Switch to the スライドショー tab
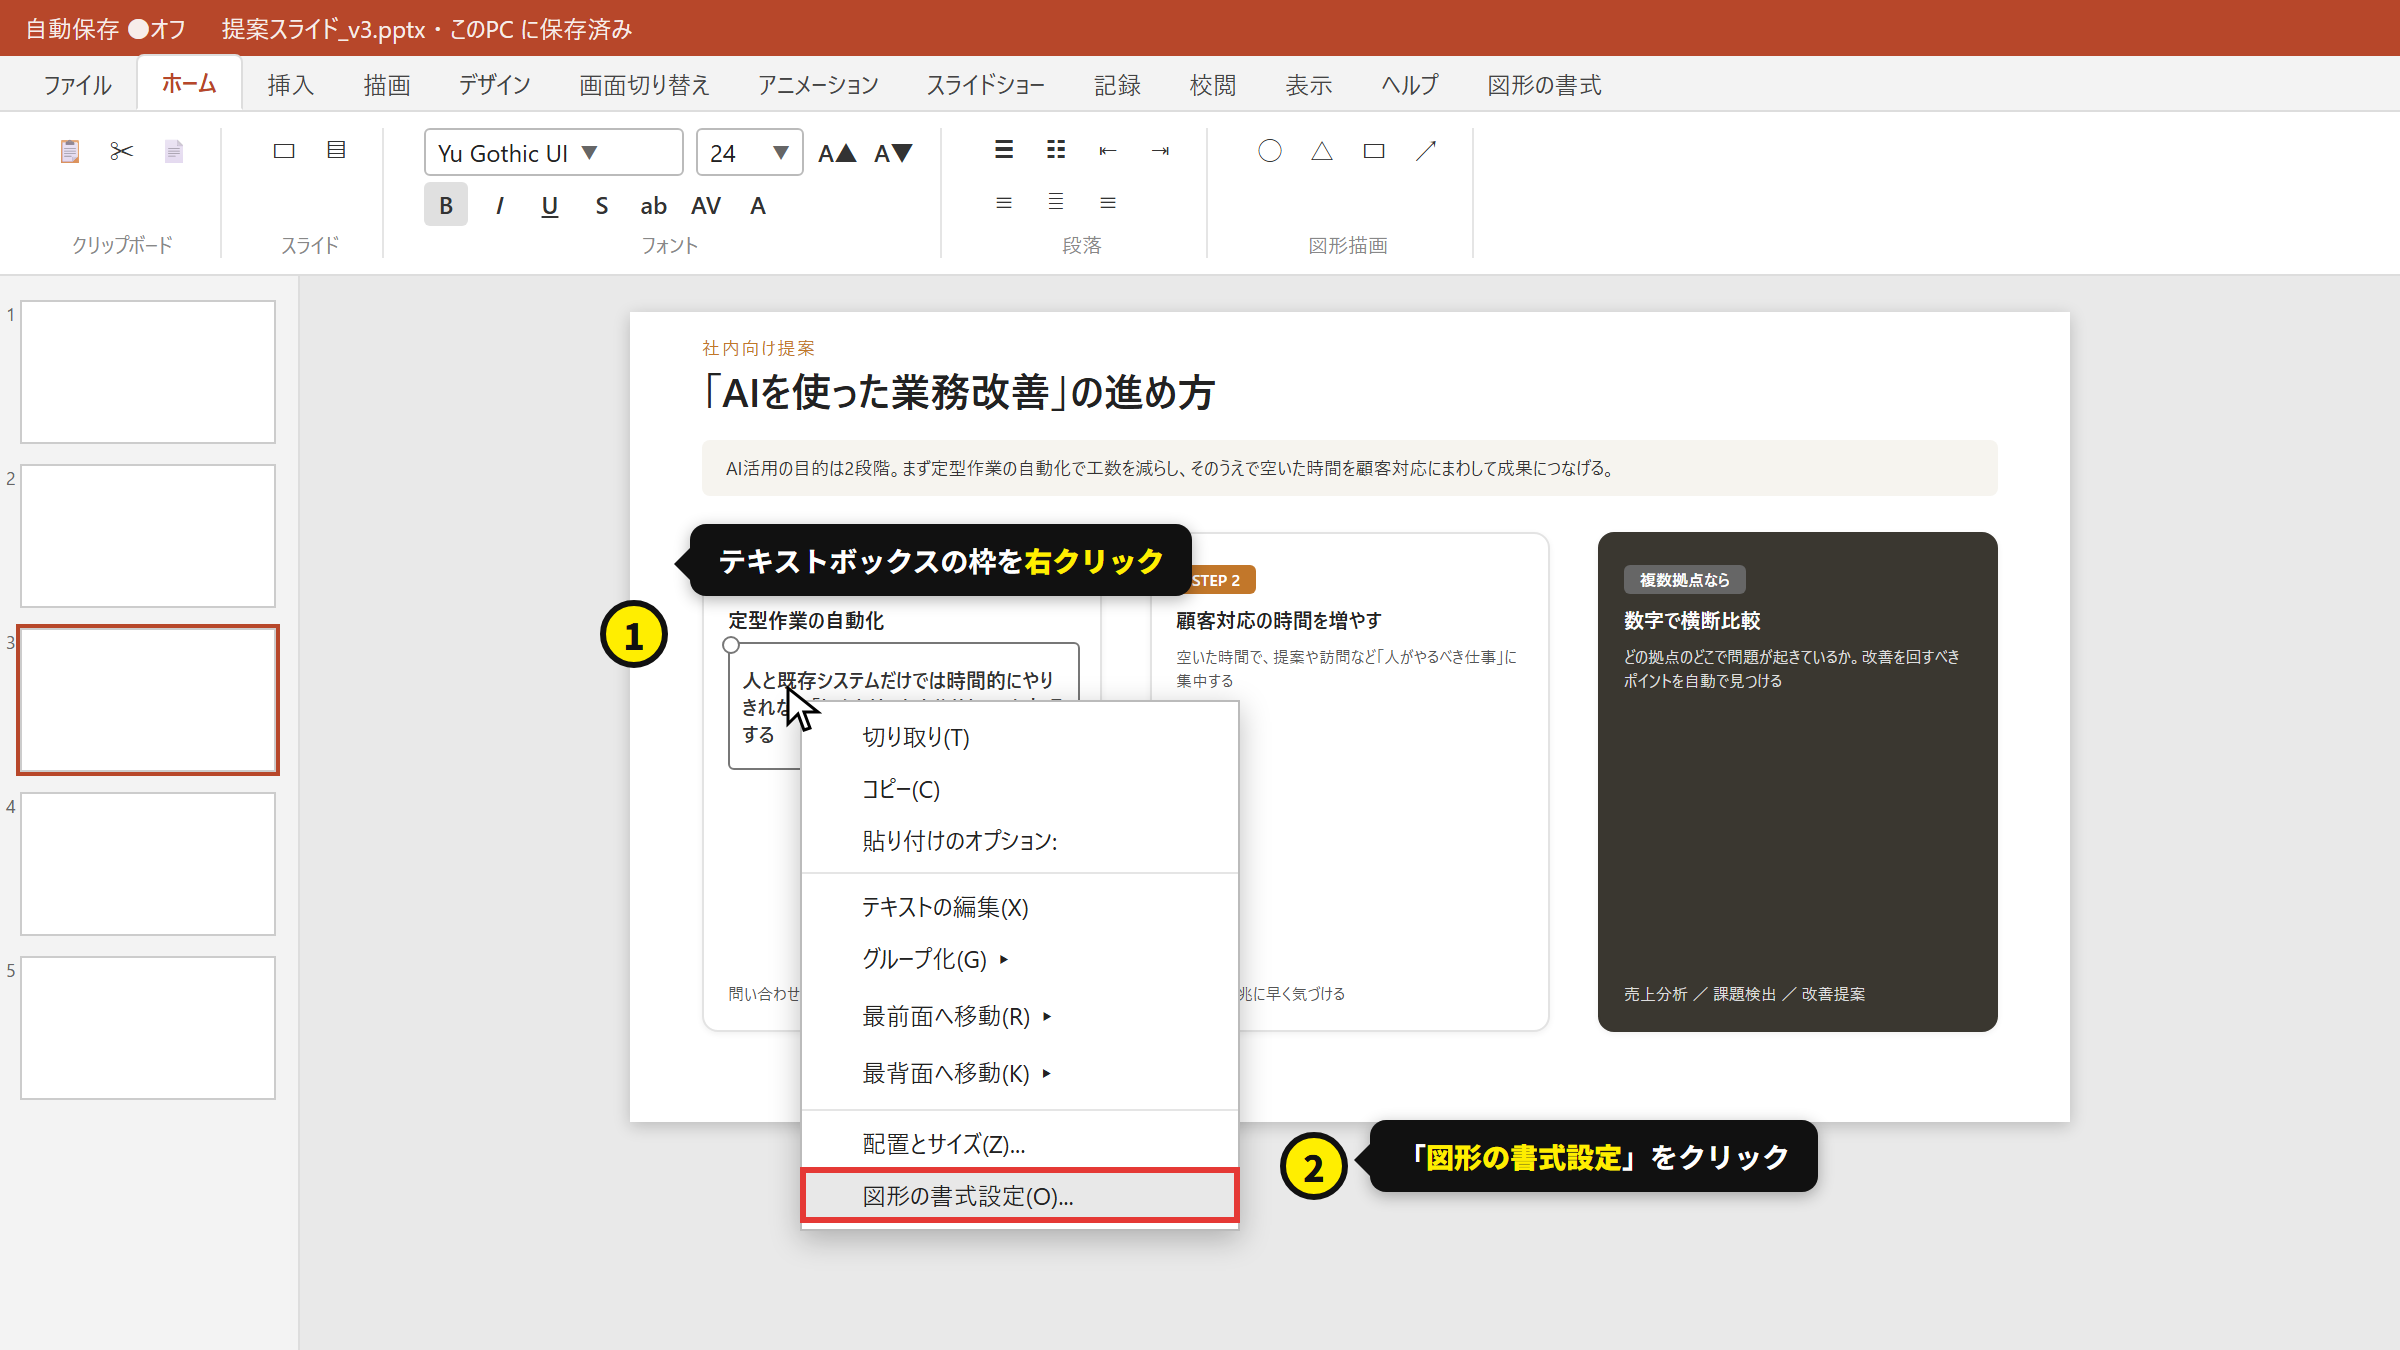Screen dimensions: 2400x1350 [x=986, y=85]
